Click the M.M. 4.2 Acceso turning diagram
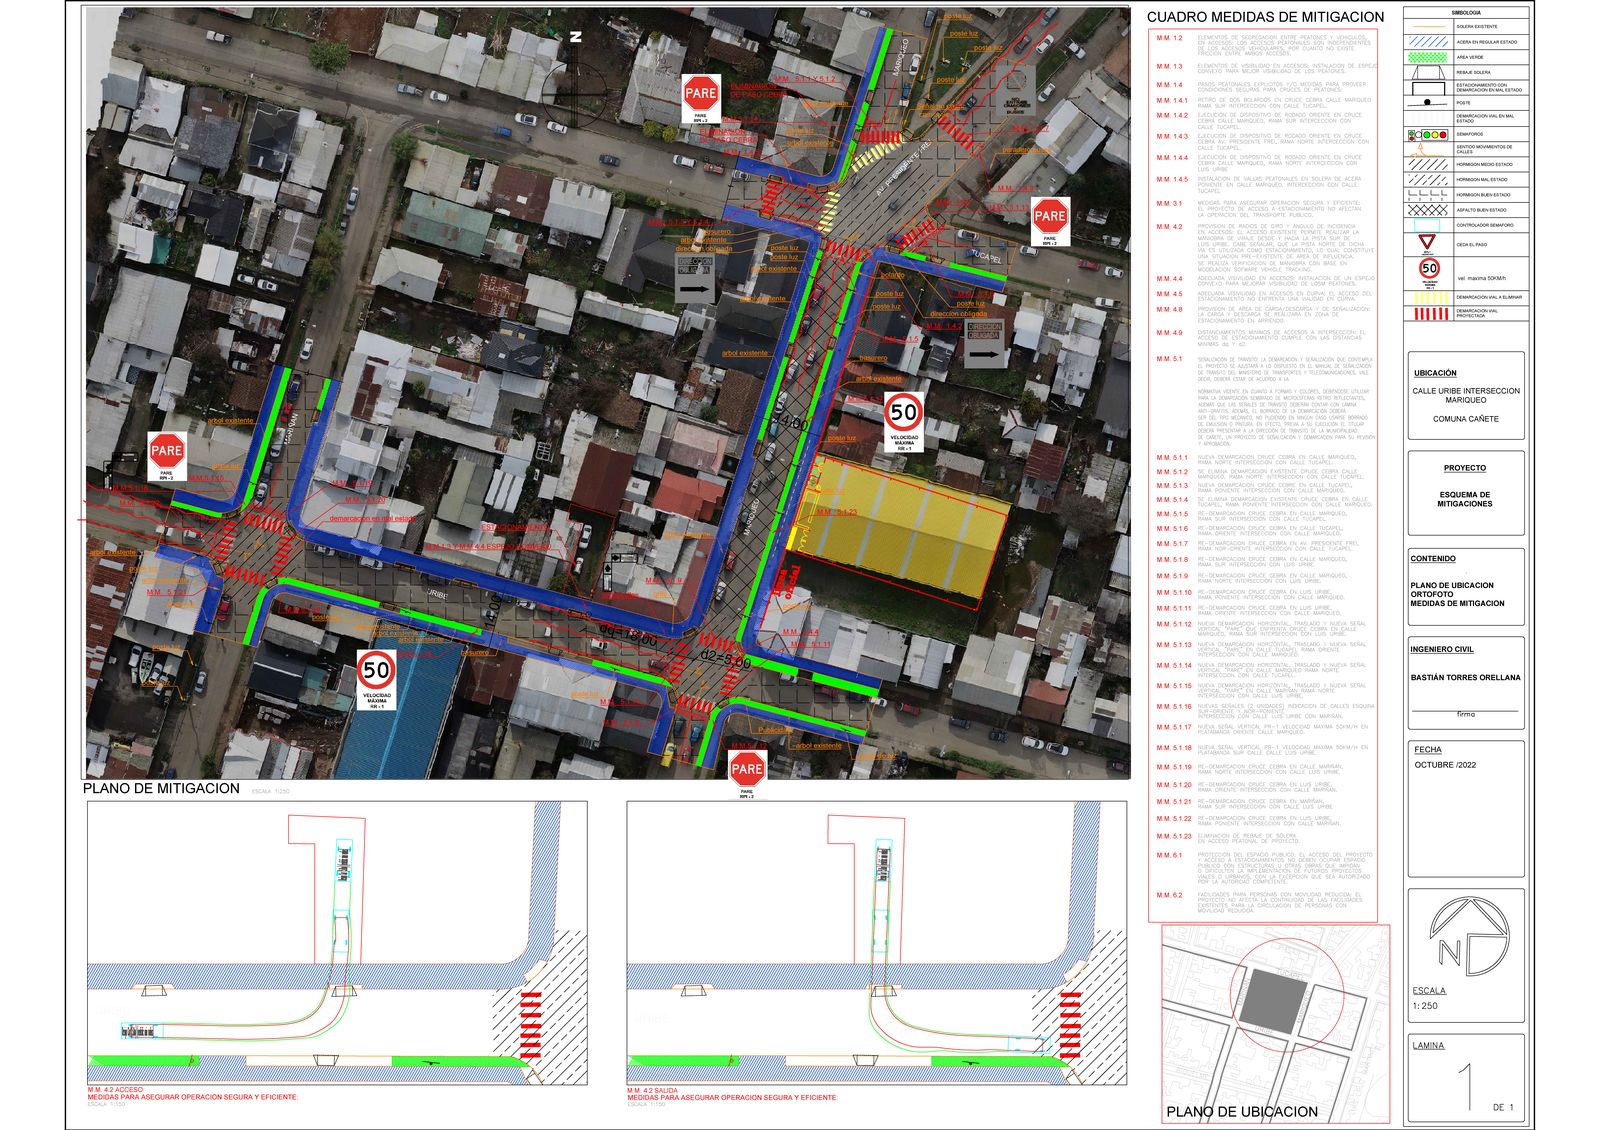Viewport: 1600px width, 1130px height. (x=337, y=943)
